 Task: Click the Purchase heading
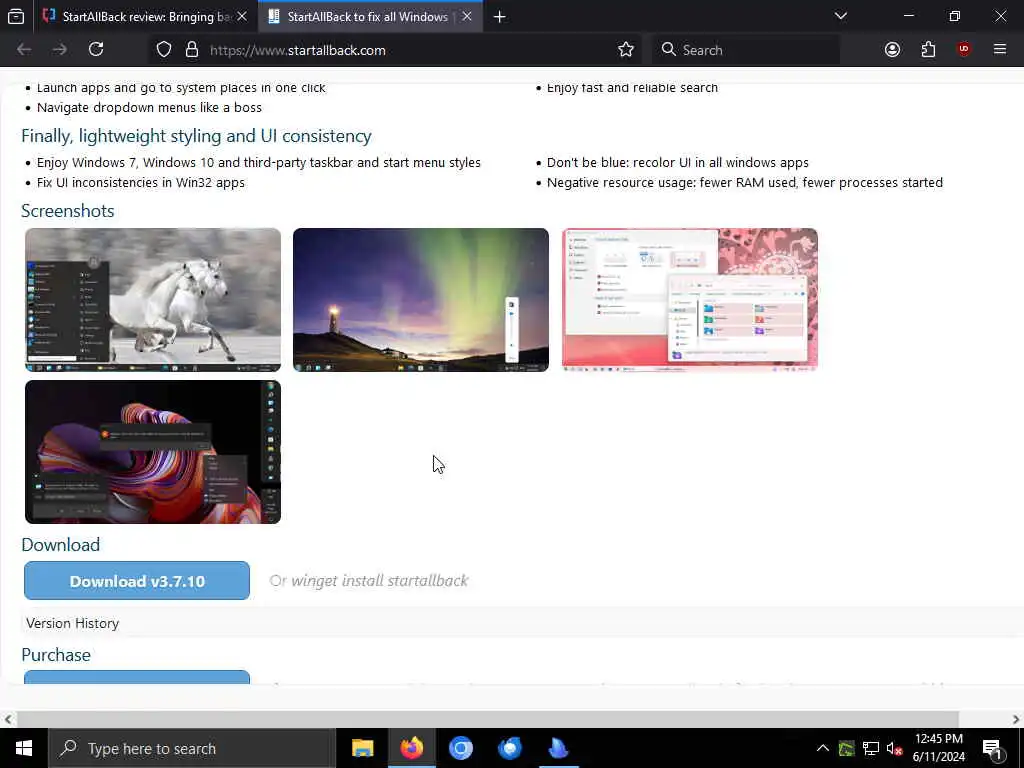tap(56, 654)
